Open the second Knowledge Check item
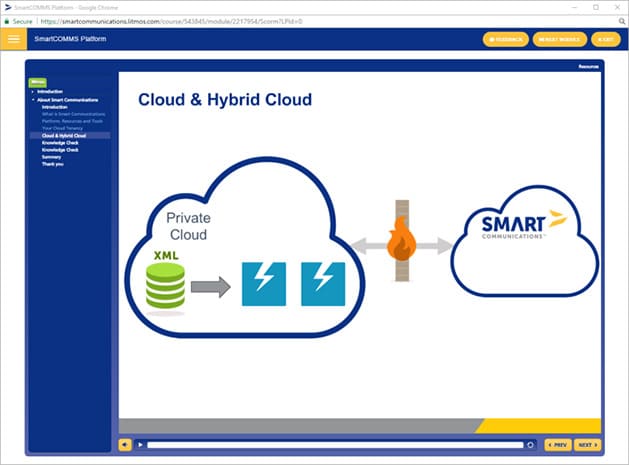 [x=60, y=150]
